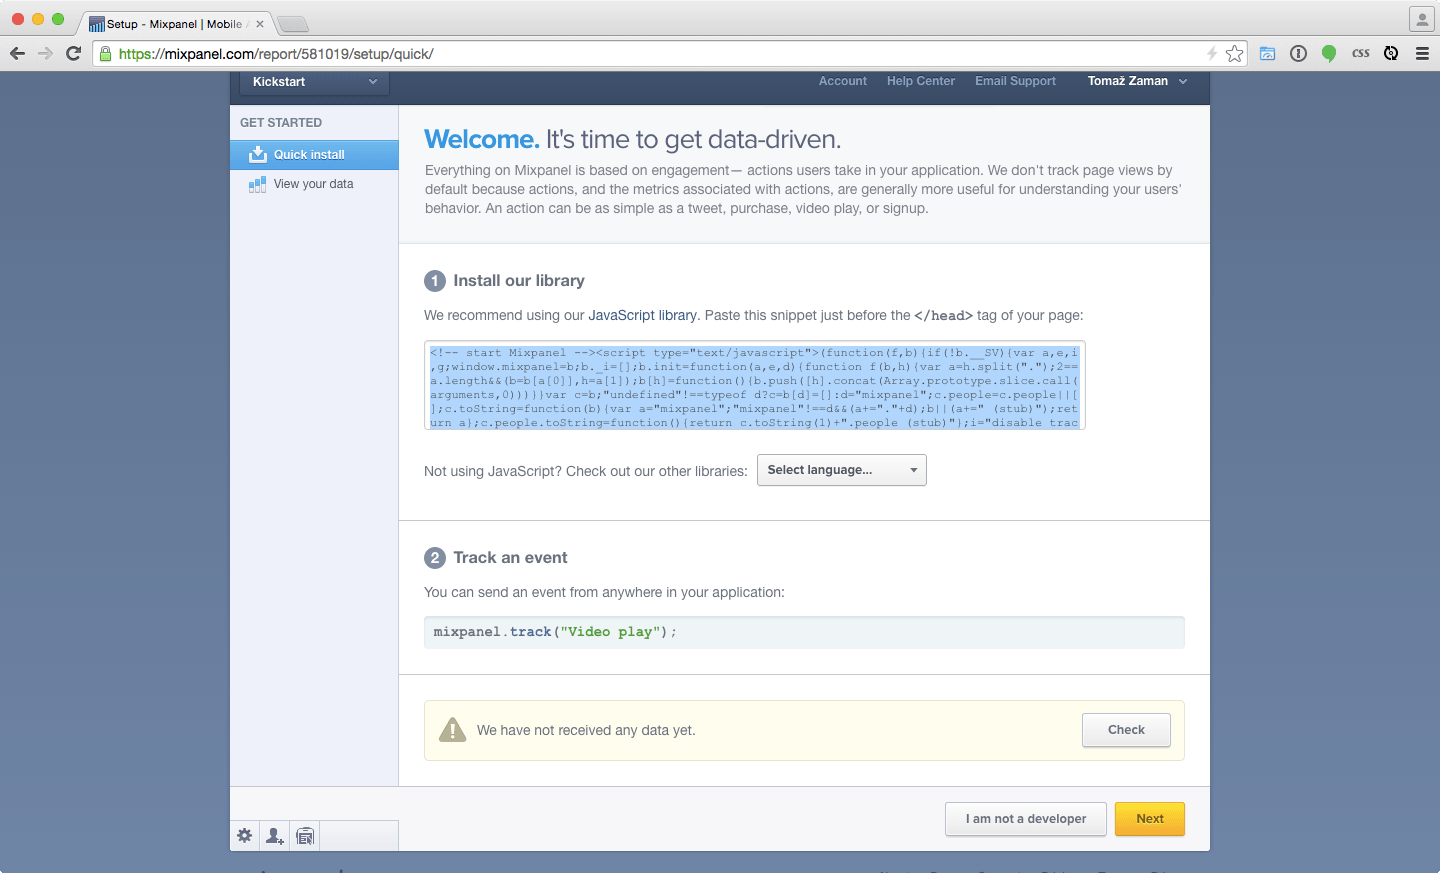Click the lightning bolt icon in address bar
Screen dimensions: 1440x873
[1212, 54]
